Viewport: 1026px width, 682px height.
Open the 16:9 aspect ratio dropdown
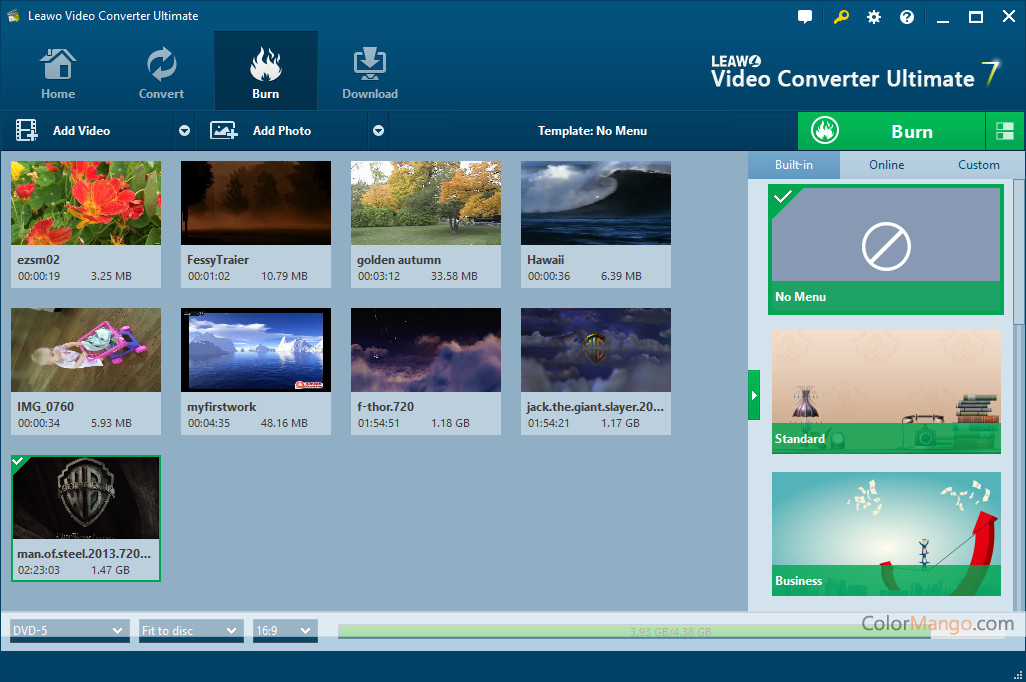pyautogui.click(x=285, y=630)
